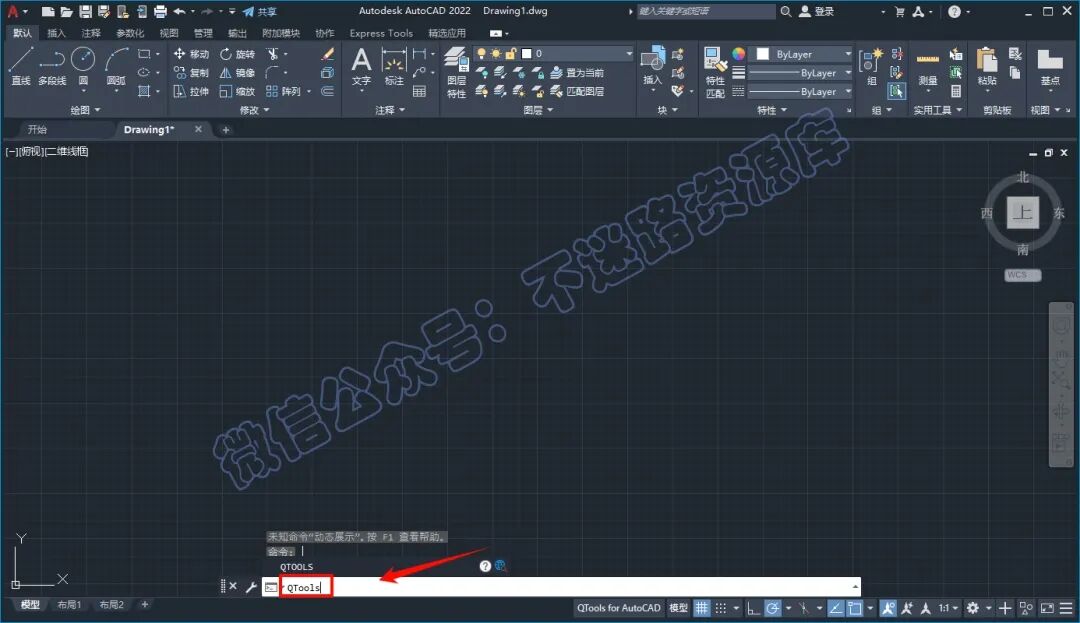Screen dimensions: 1080x623
Task: Click the 登录 sign-in button
Action: (816, 12)
